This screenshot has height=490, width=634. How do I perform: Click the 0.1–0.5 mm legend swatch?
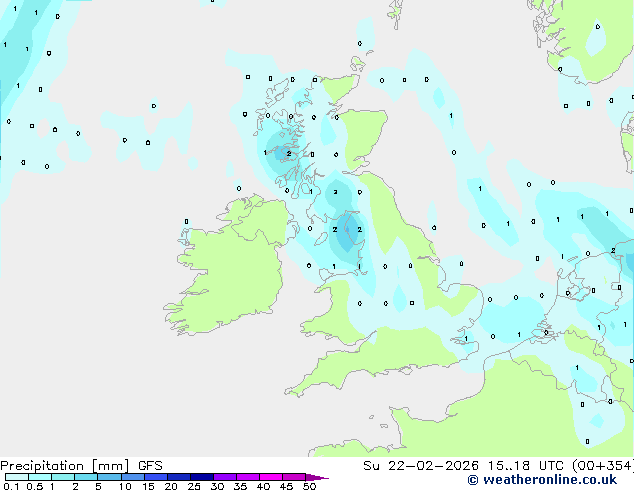pyautogui.click(x=17, y=477)
